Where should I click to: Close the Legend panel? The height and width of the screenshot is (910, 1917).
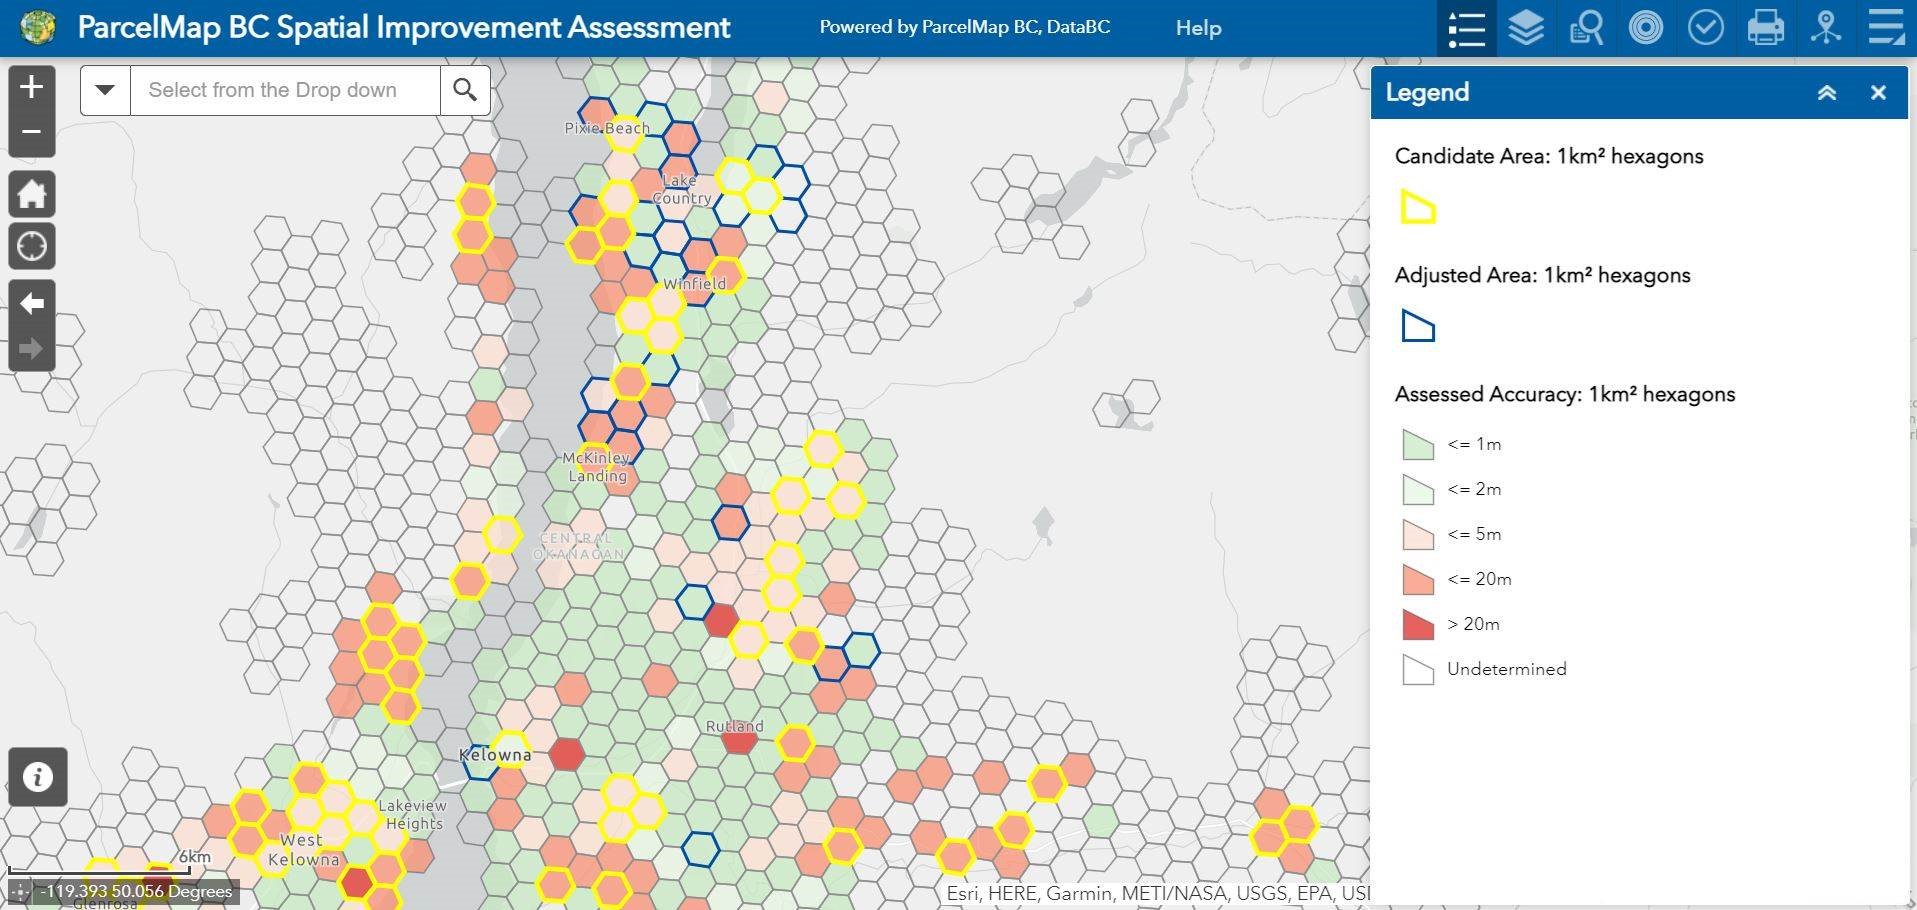(x=1878, y=93)
